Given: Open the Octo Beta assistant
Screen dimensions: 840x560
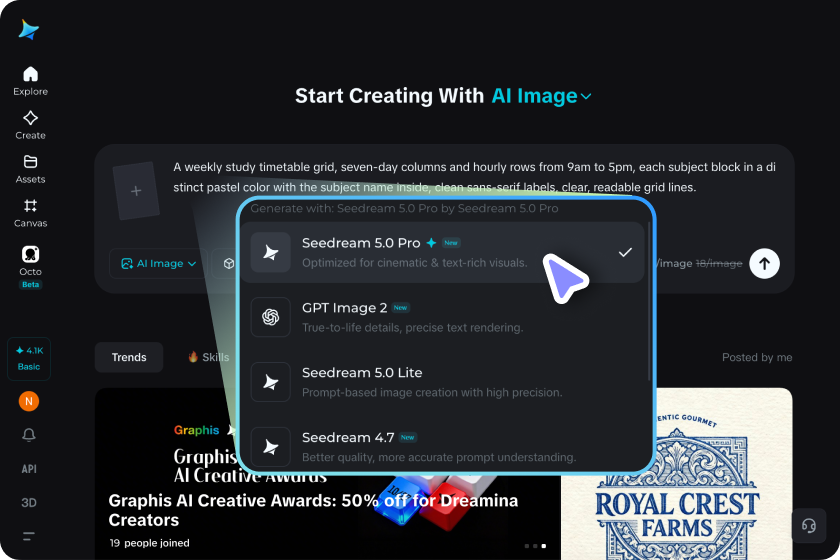Looking at the screenshot, I should pyautogui.click(x=31, y=267).
